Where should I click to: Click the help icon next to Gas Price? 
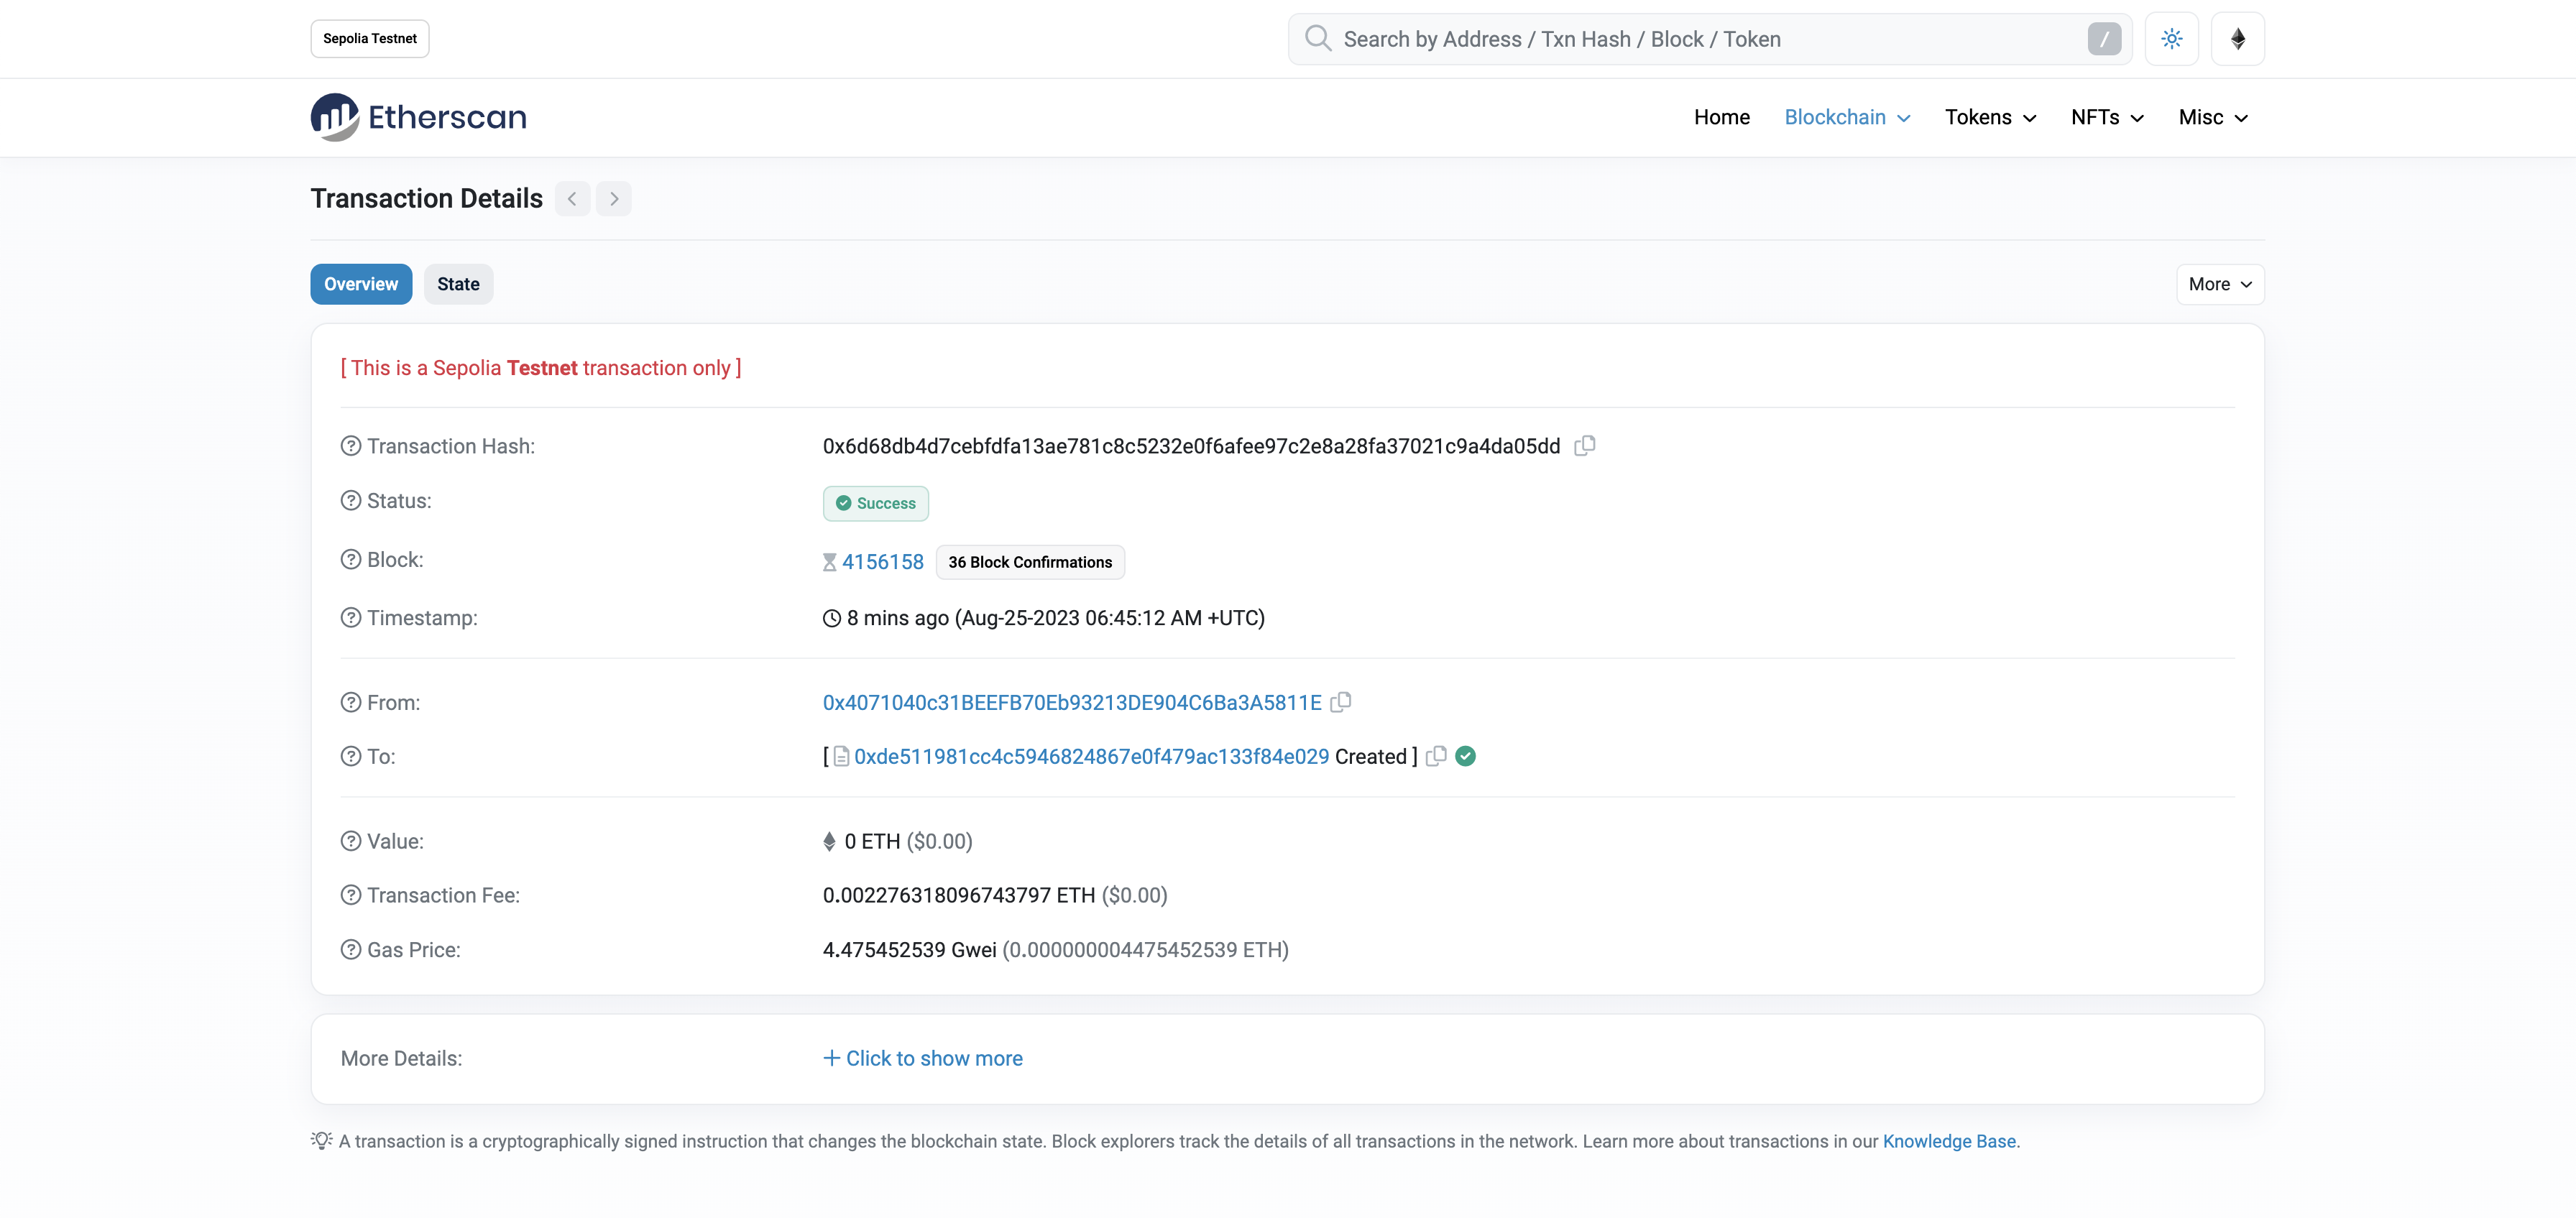[350, 949]
